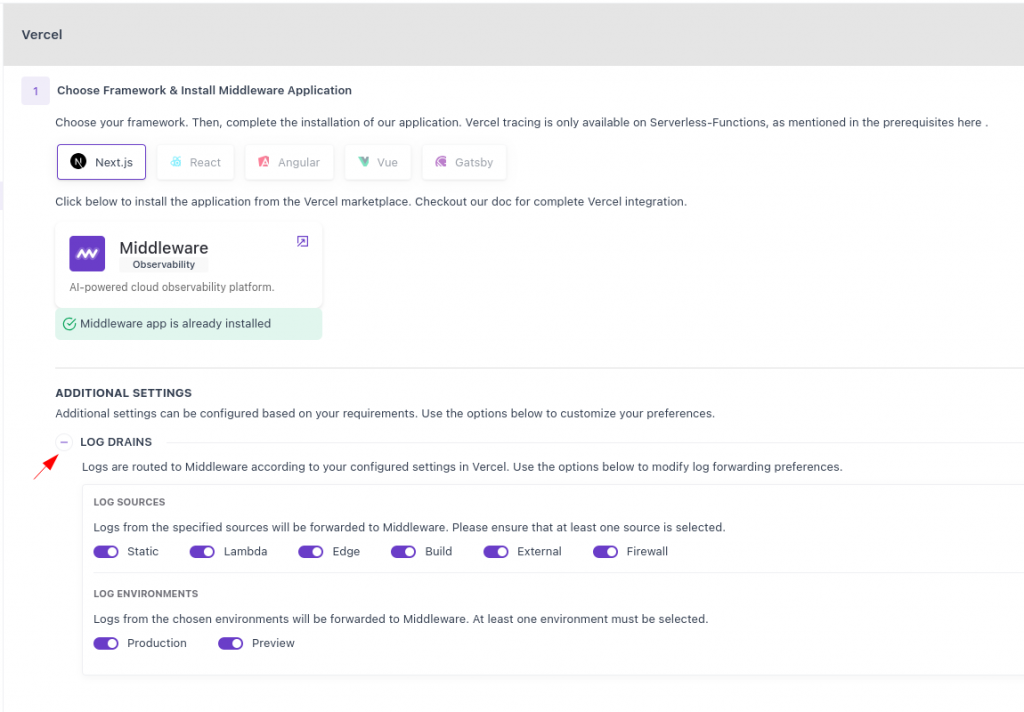Image resolution: width=1024 pixels, height=712 pixels.
Task: Collapse the Log Drains section
Action: (64, 442)
